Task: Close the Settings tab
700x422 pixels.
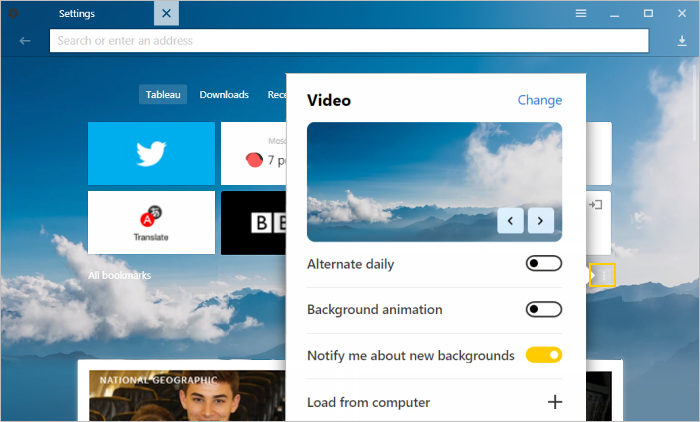Action: coord(167,13)
